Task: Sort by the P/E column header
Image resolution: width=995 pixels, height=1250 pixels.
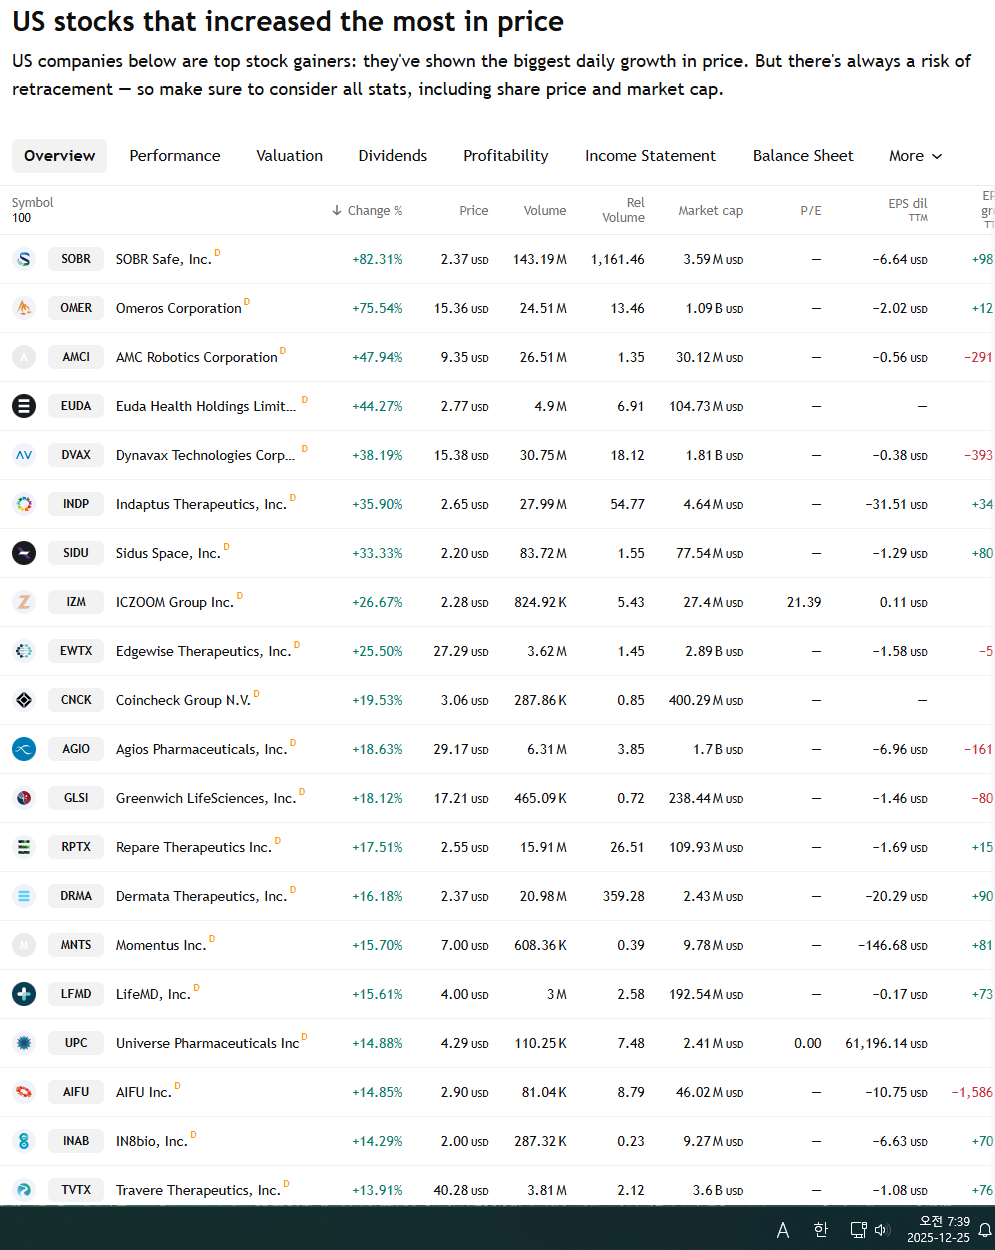Action: coord(811,211)
